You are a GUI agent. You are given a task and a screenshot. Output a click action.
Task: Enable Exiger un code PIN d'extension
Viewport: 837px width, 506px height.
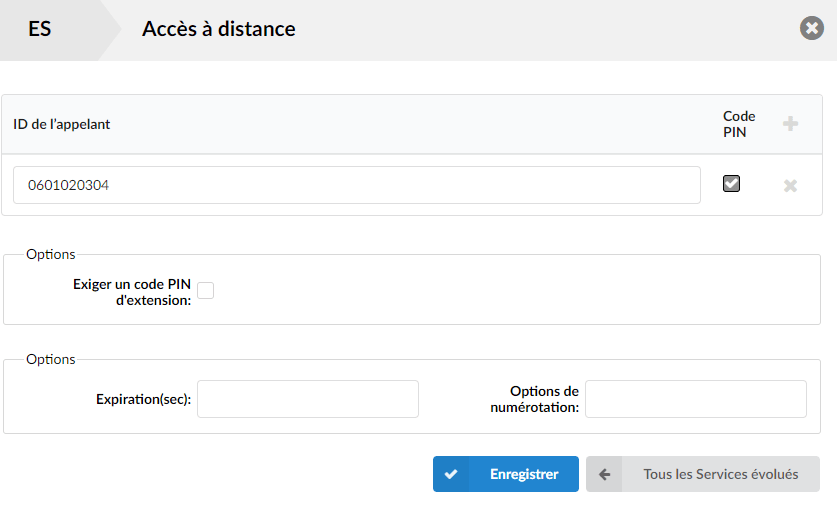tap(206, 291)
